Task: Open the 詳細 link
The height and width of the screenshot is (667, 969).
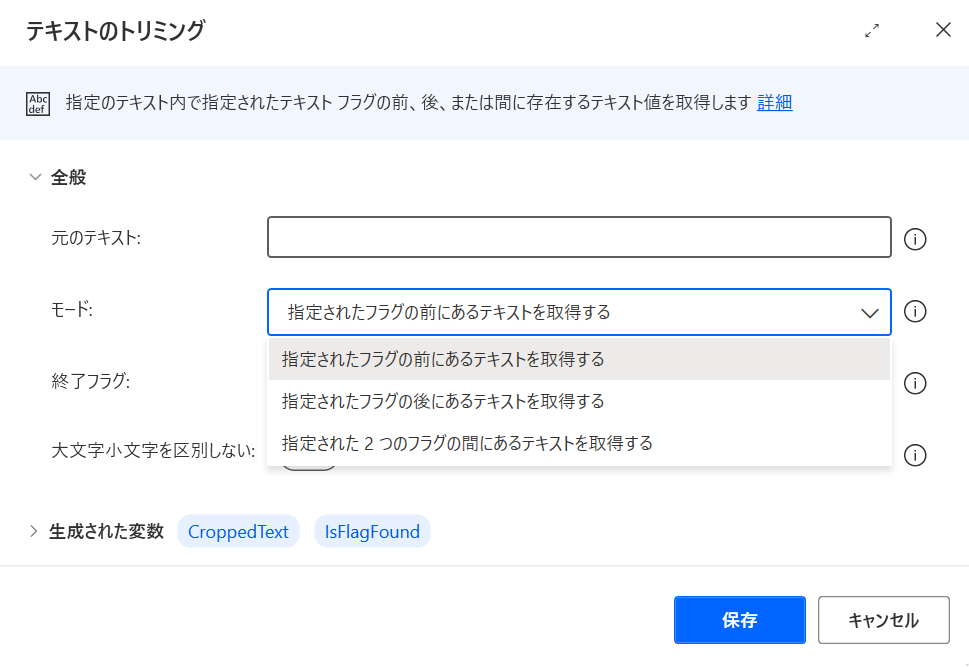Action: click(774, 103)
